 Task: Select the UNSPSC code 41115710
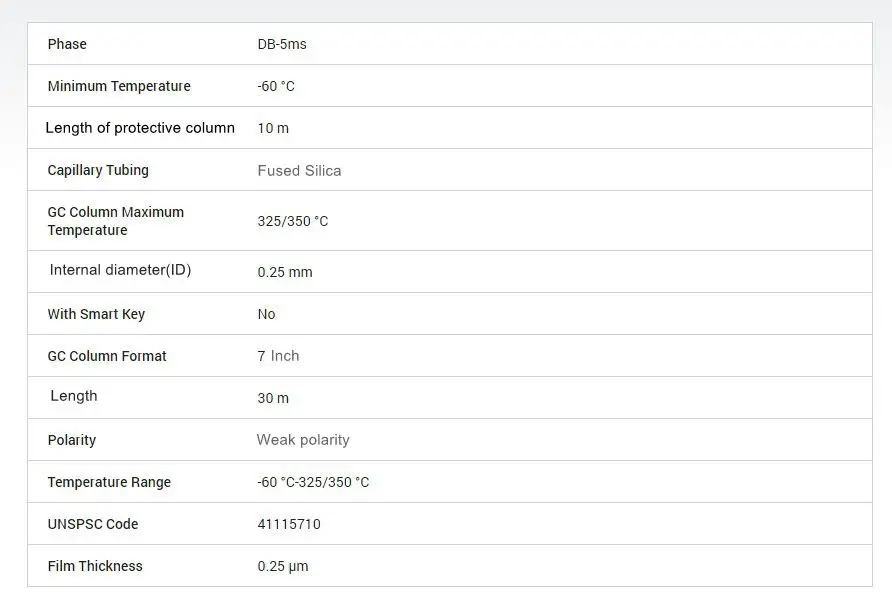[289, 524]
